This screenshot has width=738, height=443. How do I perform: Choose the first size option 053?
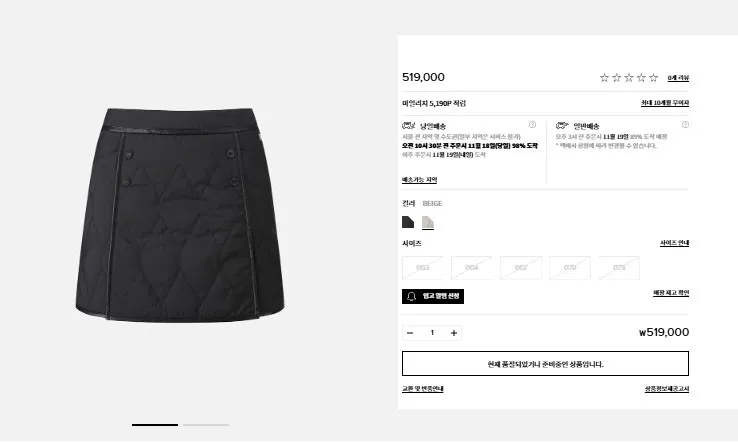coord(423,268)
